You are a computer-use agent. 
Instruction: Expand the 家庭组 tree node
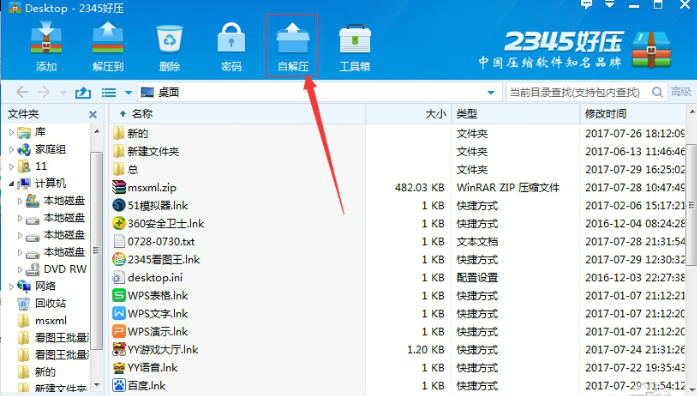12,149
